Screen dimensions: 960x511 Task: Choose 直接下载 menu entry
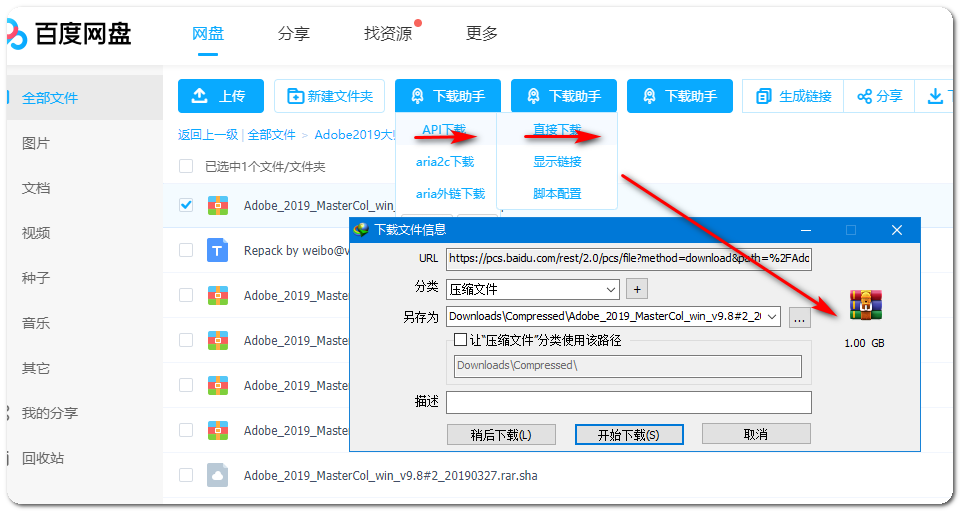point(557,130)
